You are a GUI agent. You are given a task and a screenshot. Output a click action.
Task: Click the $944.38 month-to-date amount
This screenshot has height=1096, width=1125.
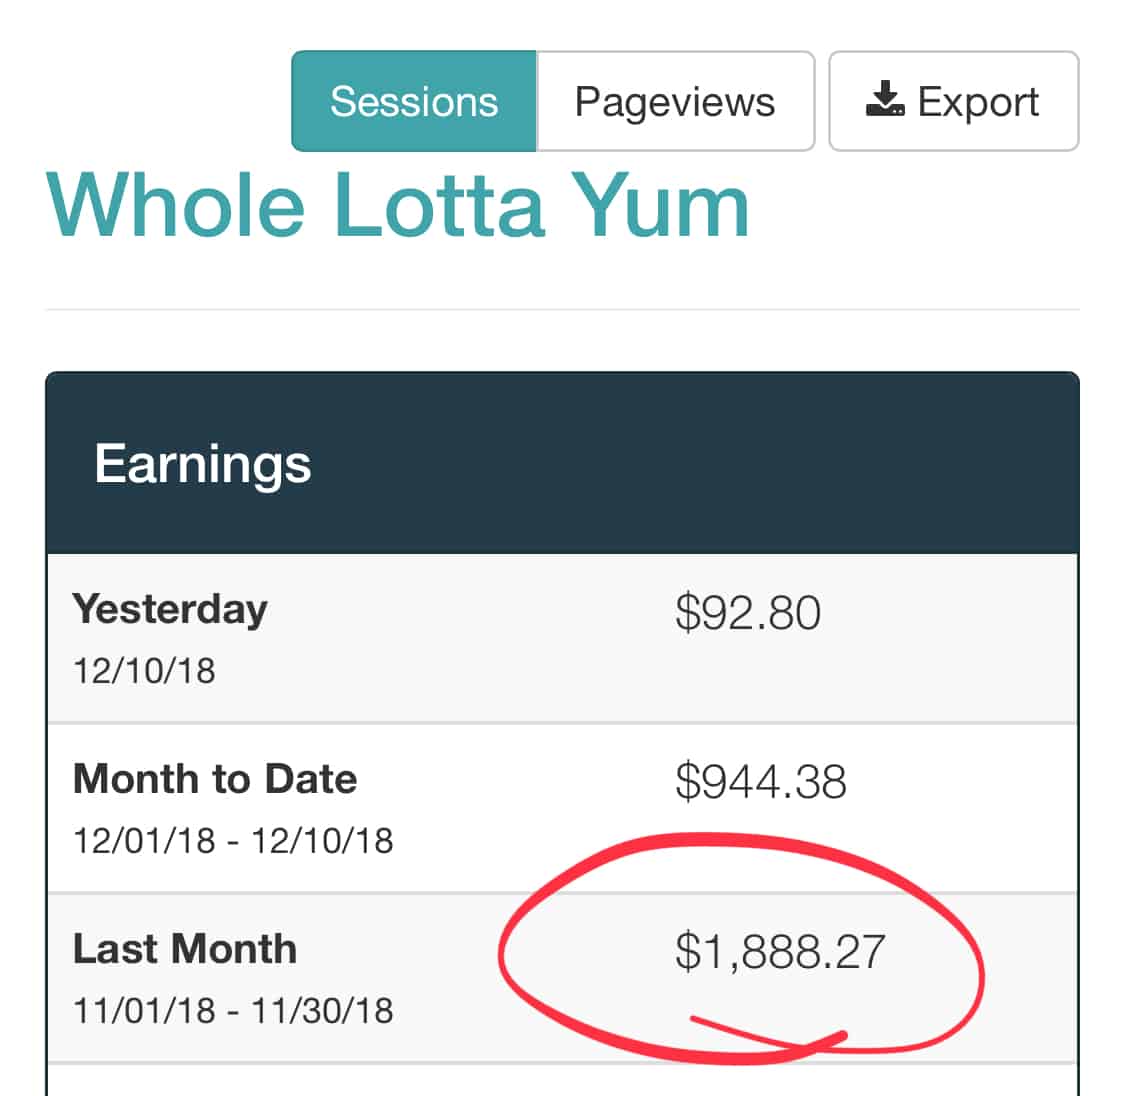(761, 782)
